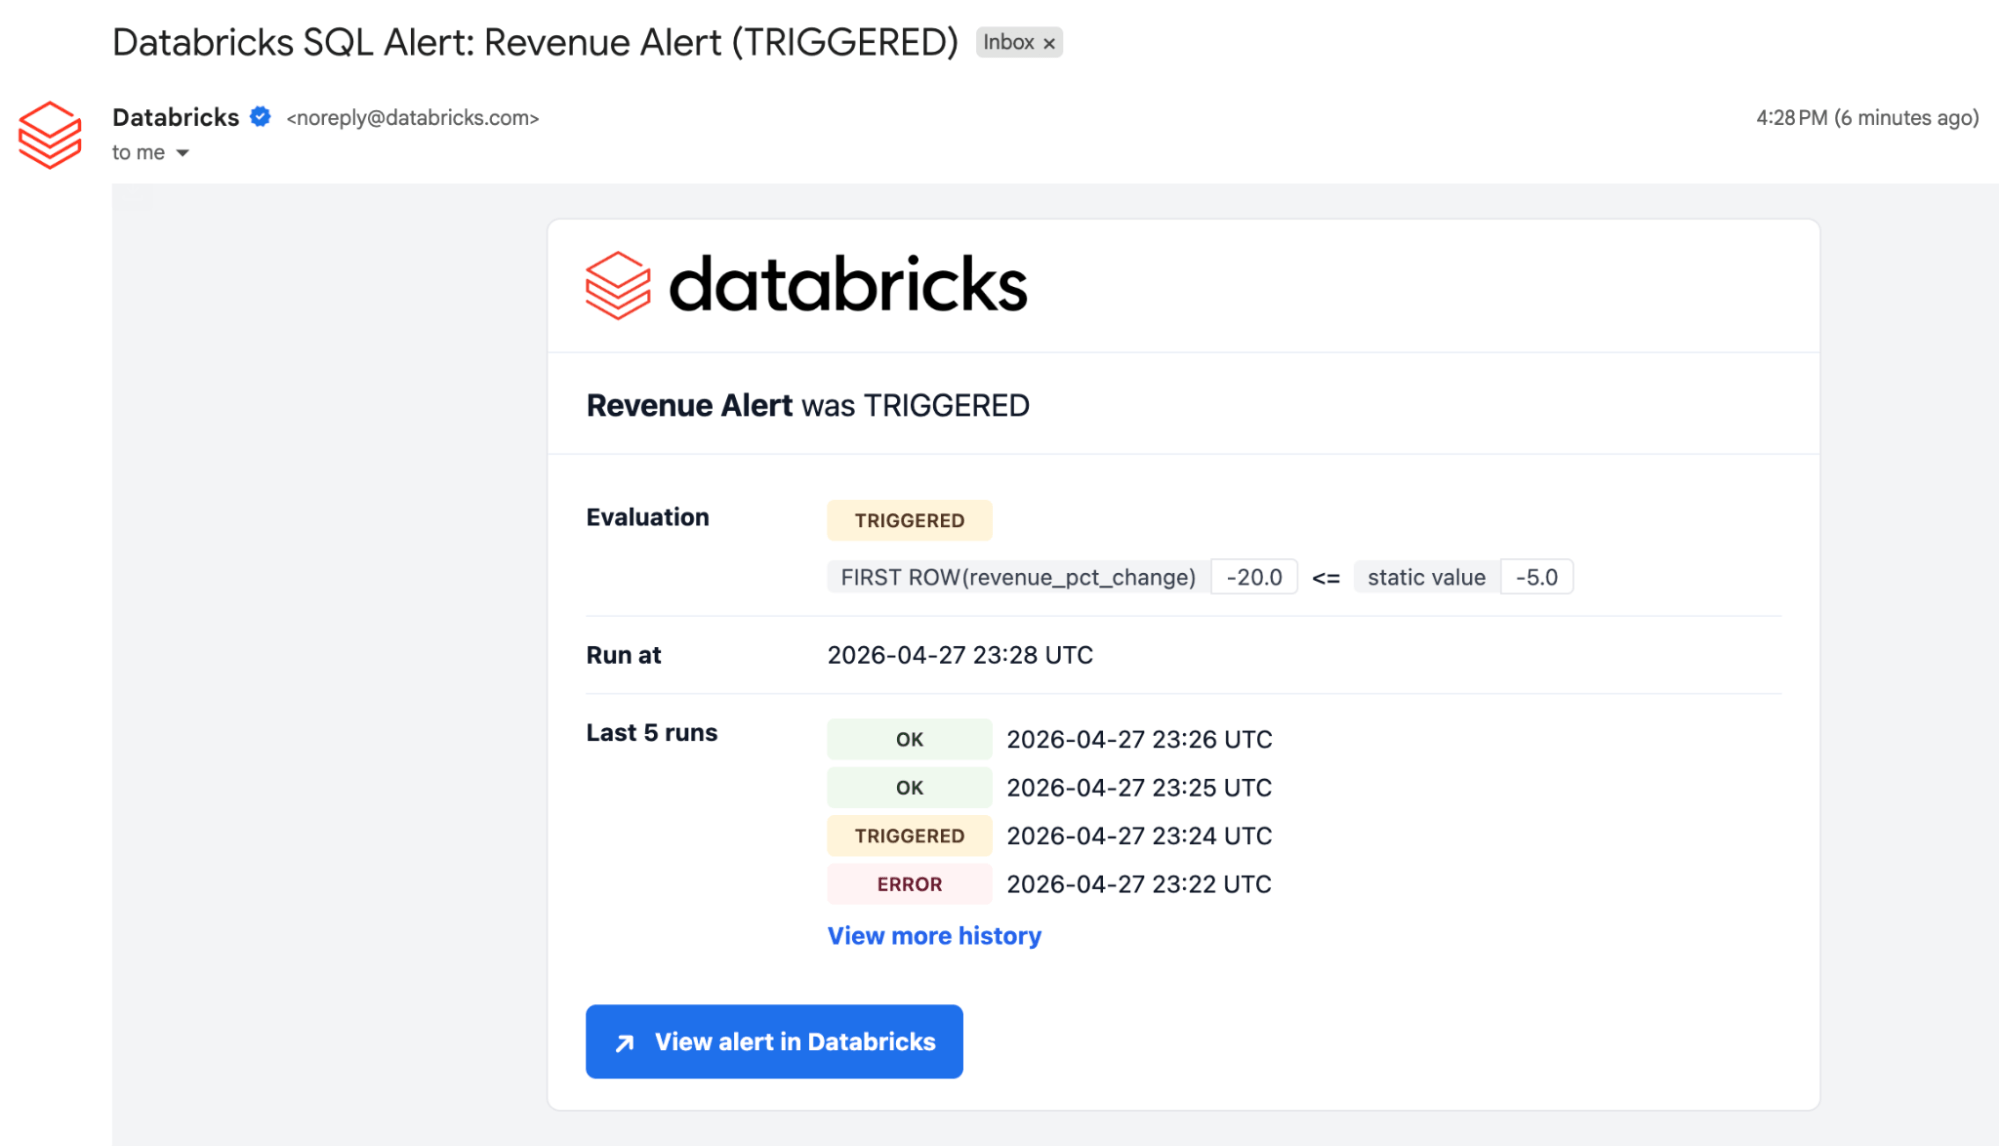Screen dimensions: 1999x1146
Task: Click the View alert in Databricks button
Action: [x=774, y=1041]
